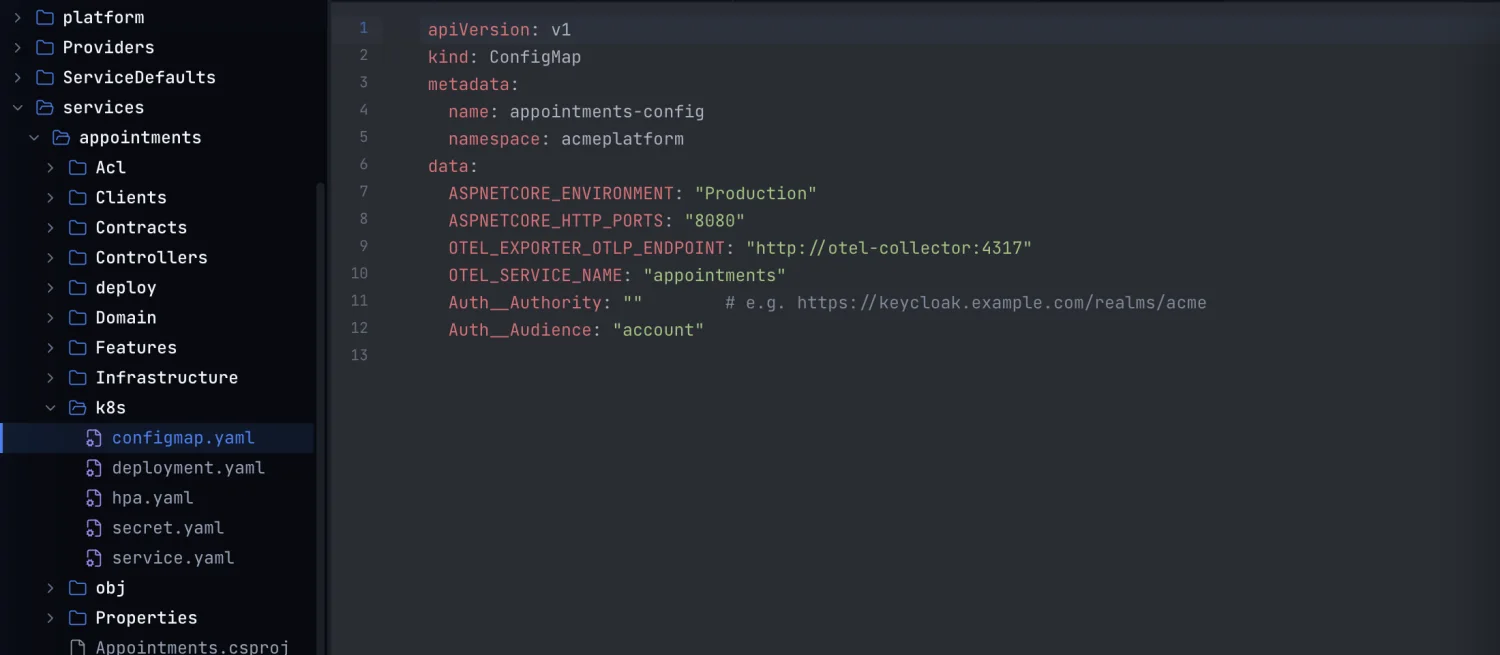
Task: Click the k8s open folder icon
Action: (x=77, y=408)
